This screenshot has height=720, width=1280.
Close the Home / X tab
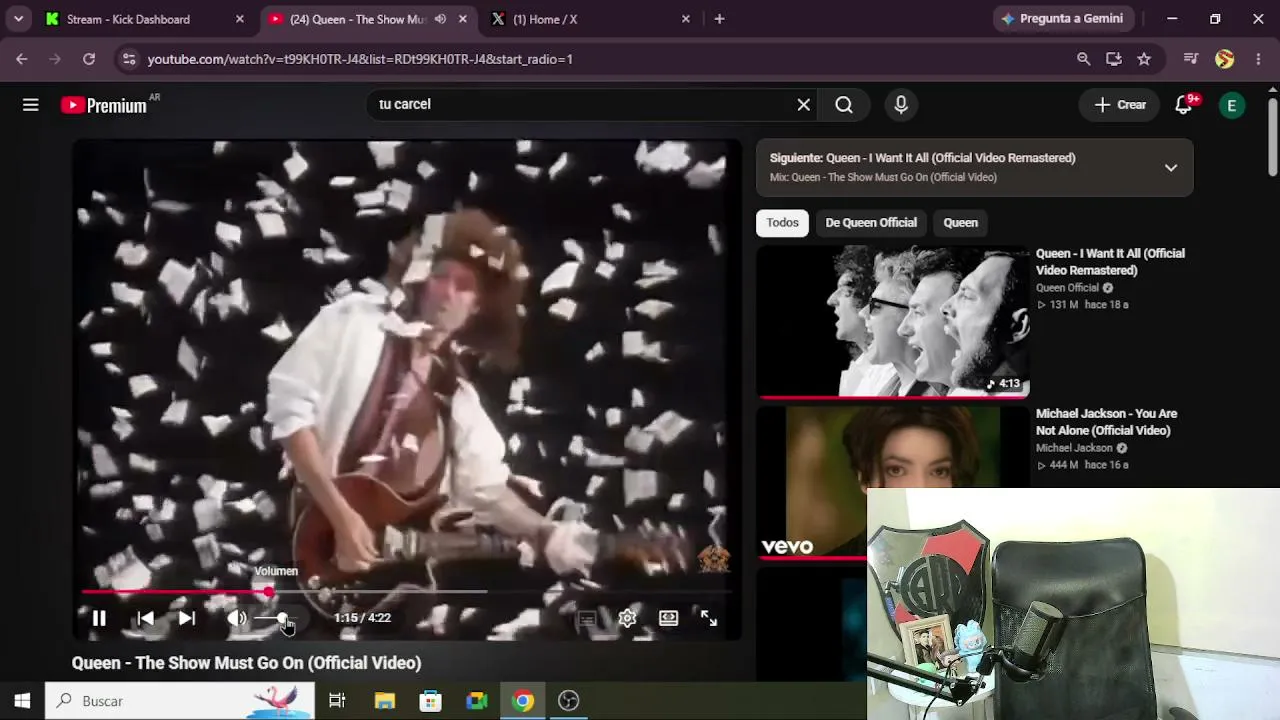pos(686,19)
